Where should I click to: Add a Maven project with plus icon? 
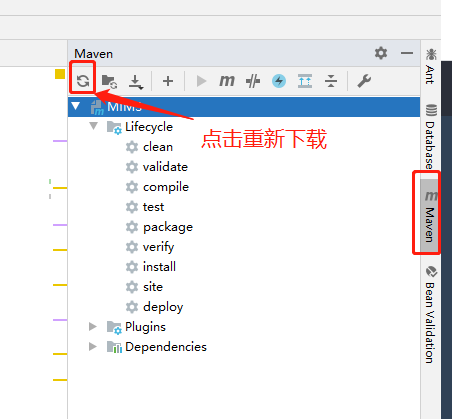pyautogui.click(x=168, y=81)
